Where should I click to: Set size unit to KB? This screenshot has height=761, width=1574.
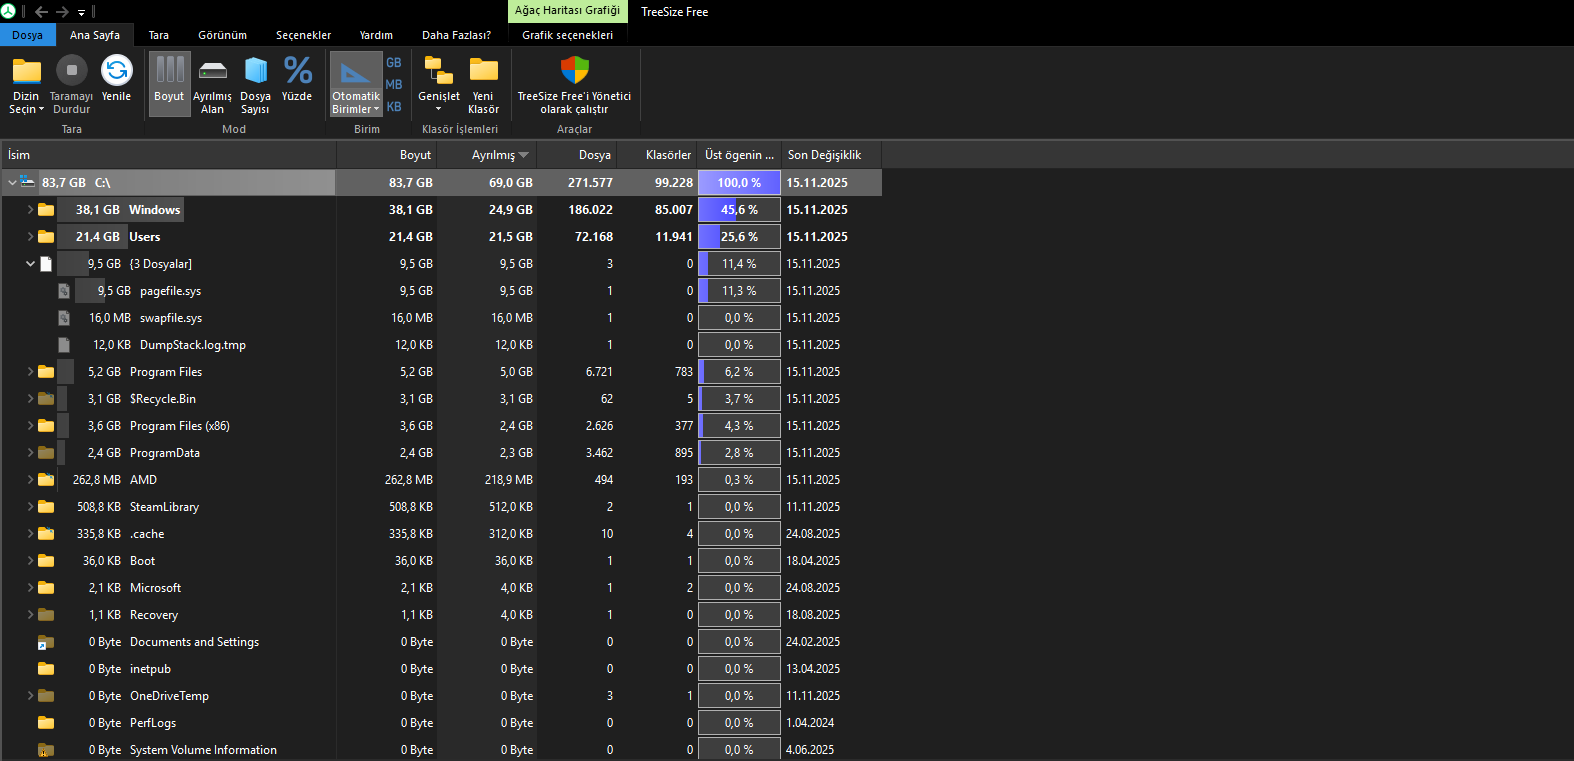[394, 106]
